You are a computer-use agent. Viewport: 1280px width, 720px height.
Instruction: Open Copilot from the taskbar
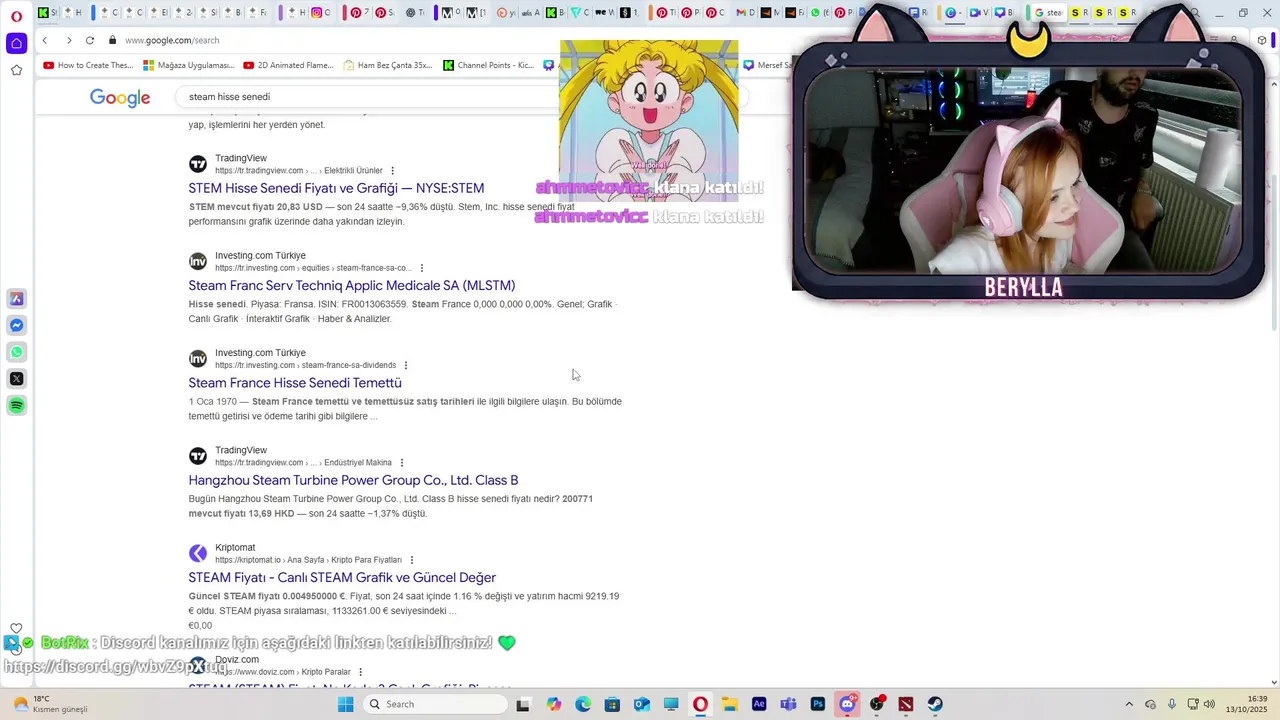pyautogui.click(x=554, y=704)
